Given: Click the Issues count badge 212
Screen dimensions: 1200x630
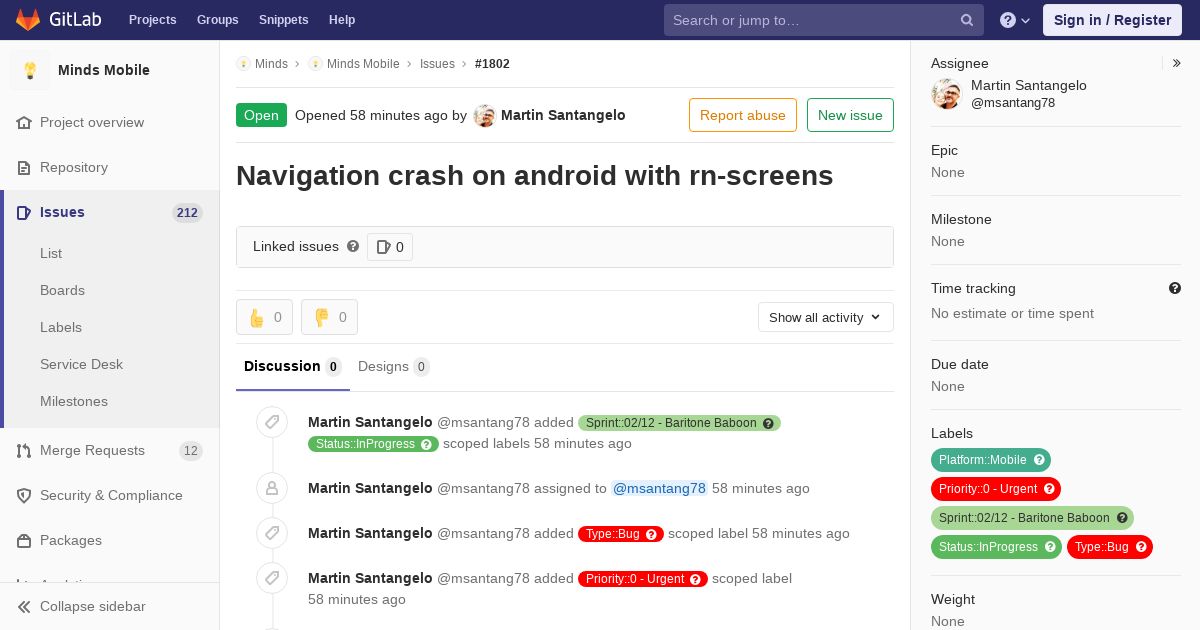Looking at the screenshot, I should (187, 212).
